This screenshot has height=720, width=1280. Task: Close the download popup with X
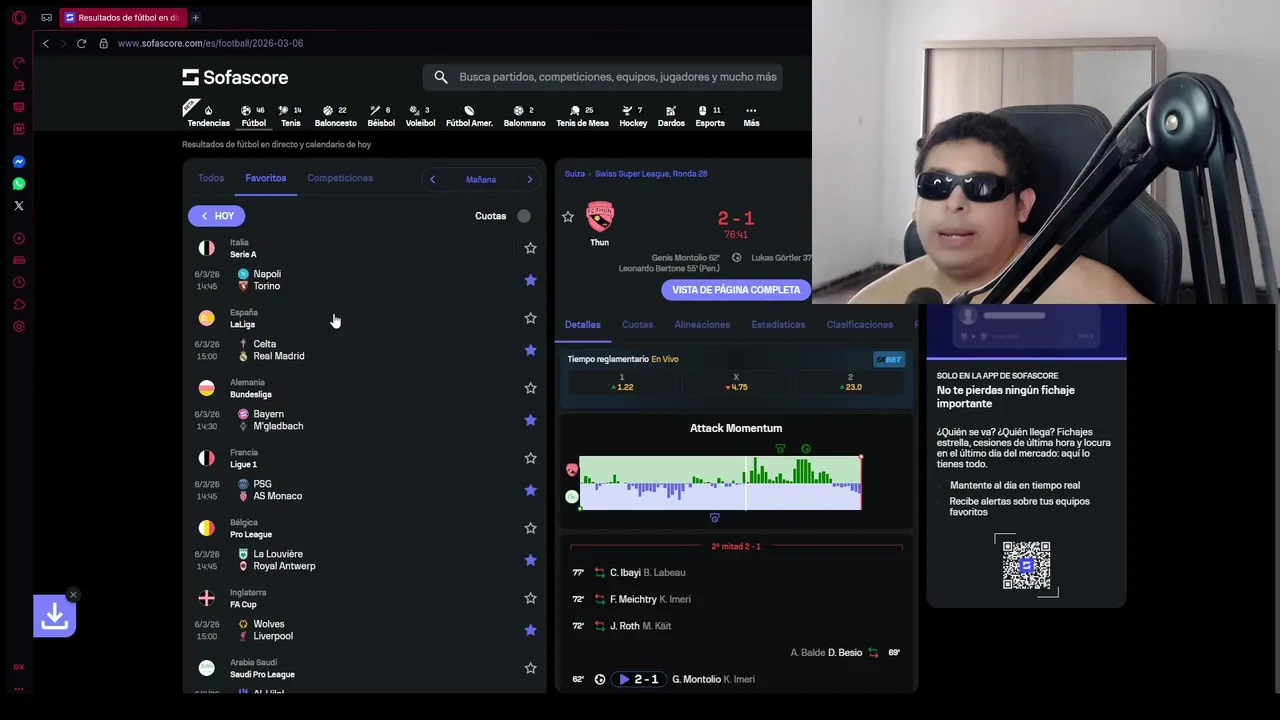73,595
